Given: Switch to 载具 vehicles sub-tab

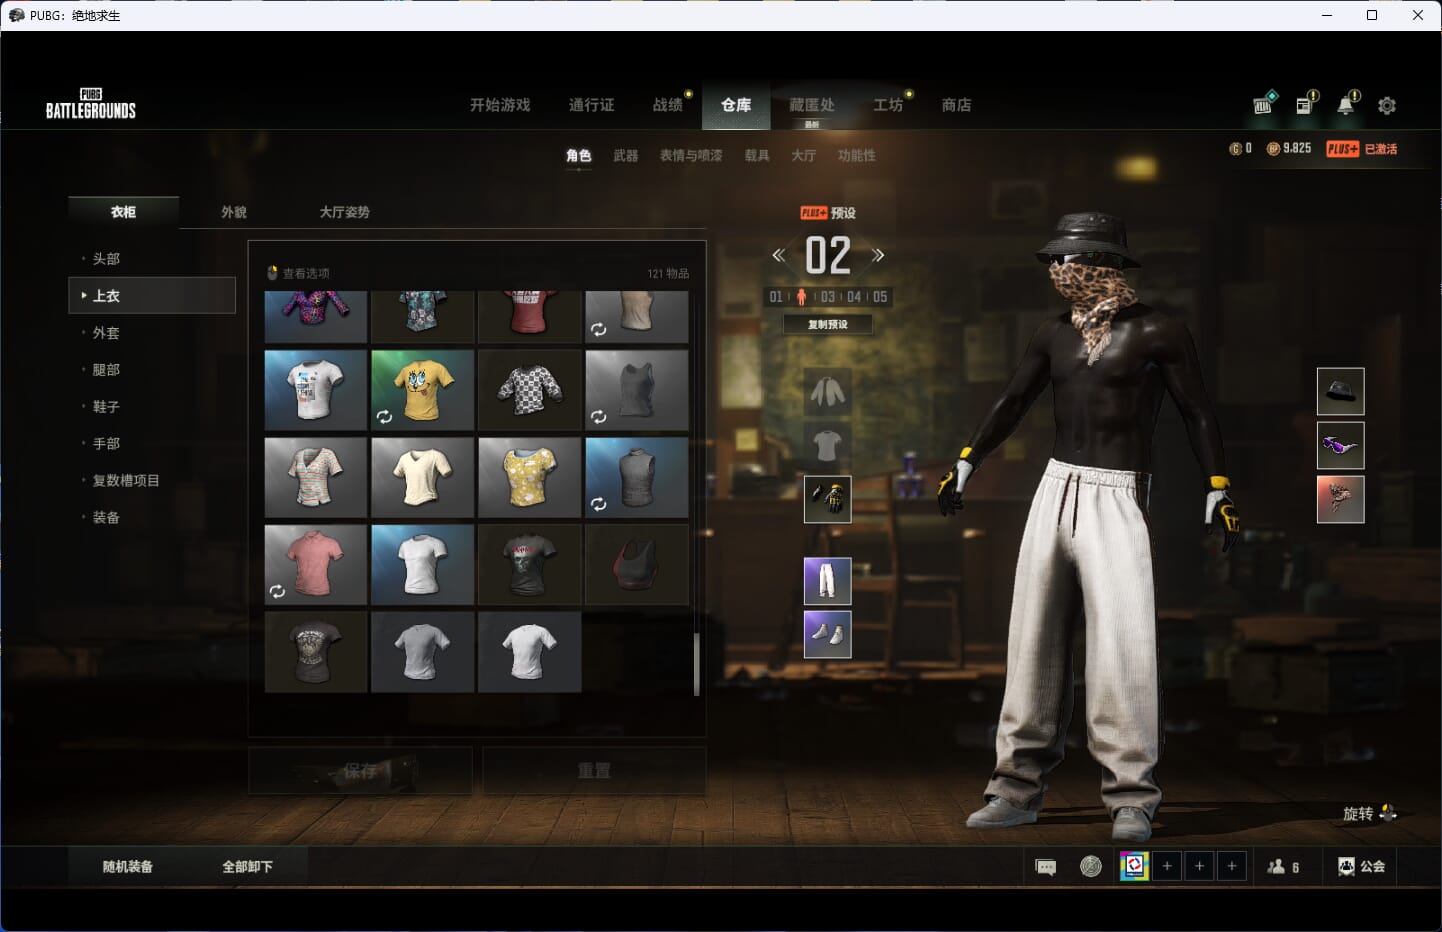Looking at the screenshot, I should (757, 156).
